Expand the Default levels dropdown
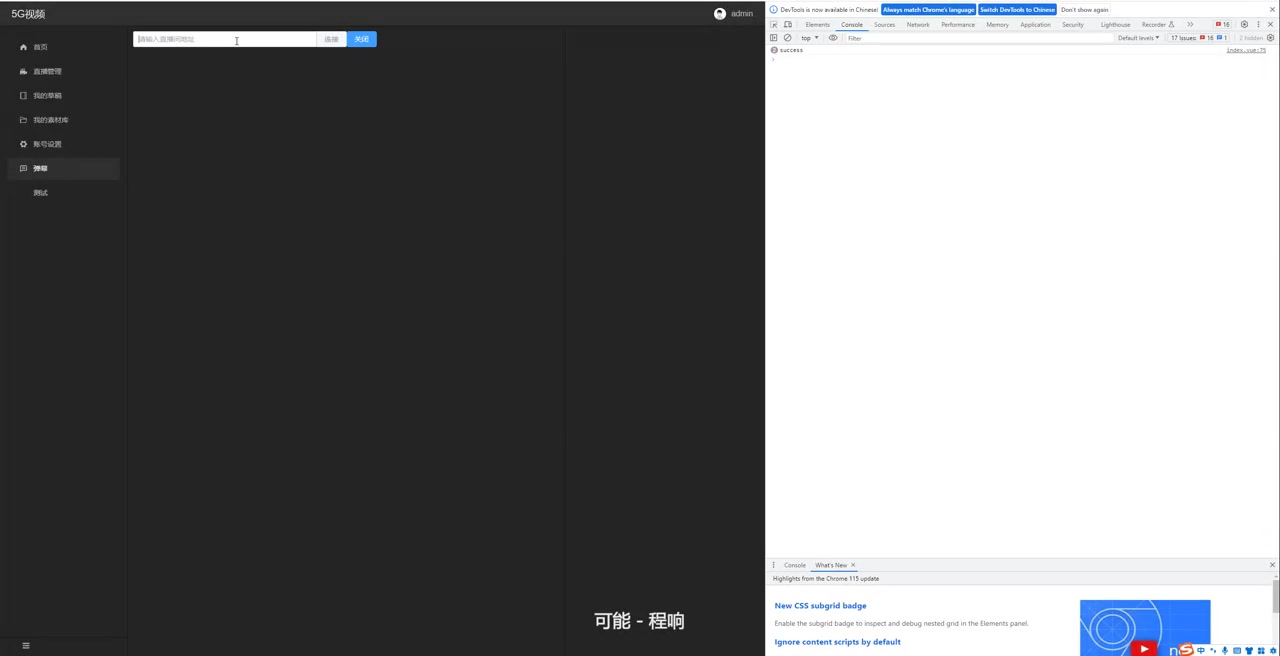1280x656 pixels. pos(1138,38)
